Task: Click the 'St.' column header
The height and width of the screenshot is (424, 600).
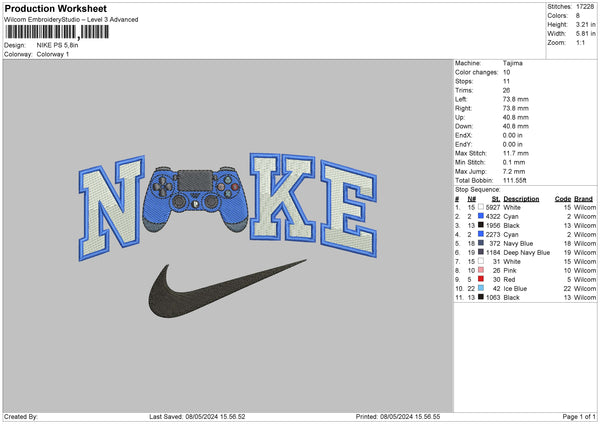Action: (x=496, y=199)
